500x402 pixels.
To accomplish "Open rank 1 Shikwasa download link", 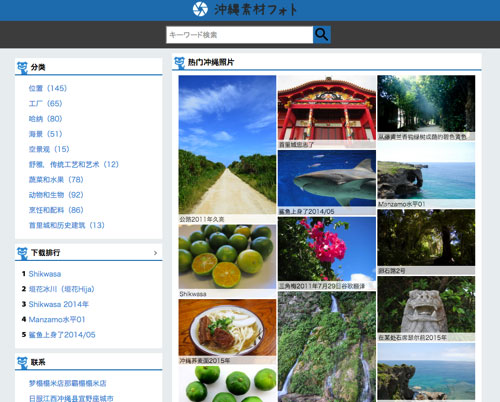I will coord(45,274).
